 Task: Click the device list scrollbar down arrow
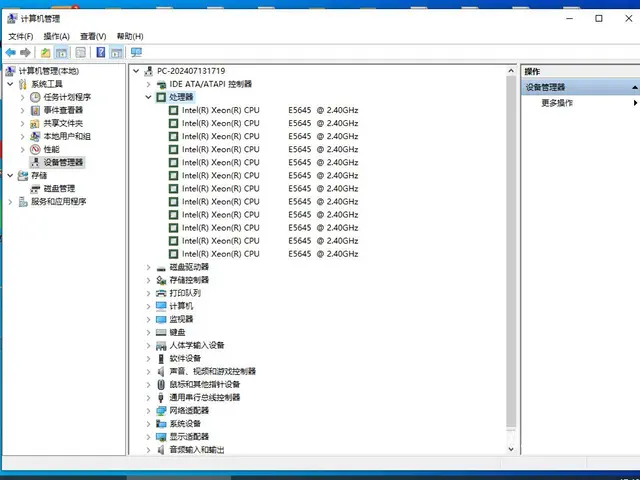coord(511,449)
